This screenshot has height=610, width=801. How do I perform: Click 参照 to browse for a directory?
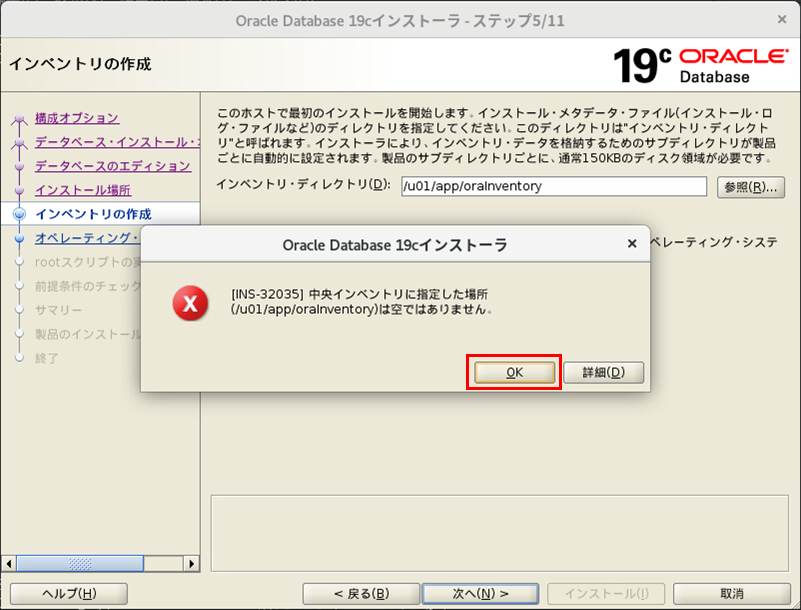750,187
